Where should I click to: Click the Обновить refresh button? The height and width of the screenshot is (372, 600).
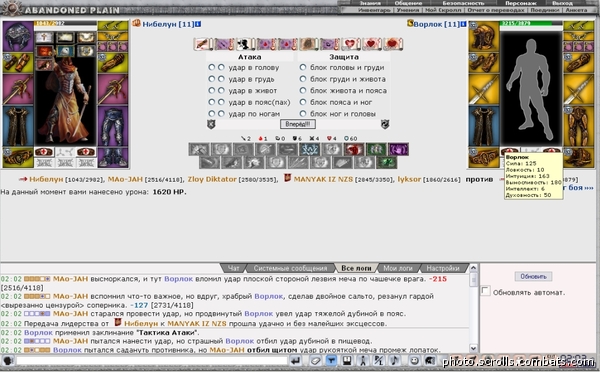(533, 276)
